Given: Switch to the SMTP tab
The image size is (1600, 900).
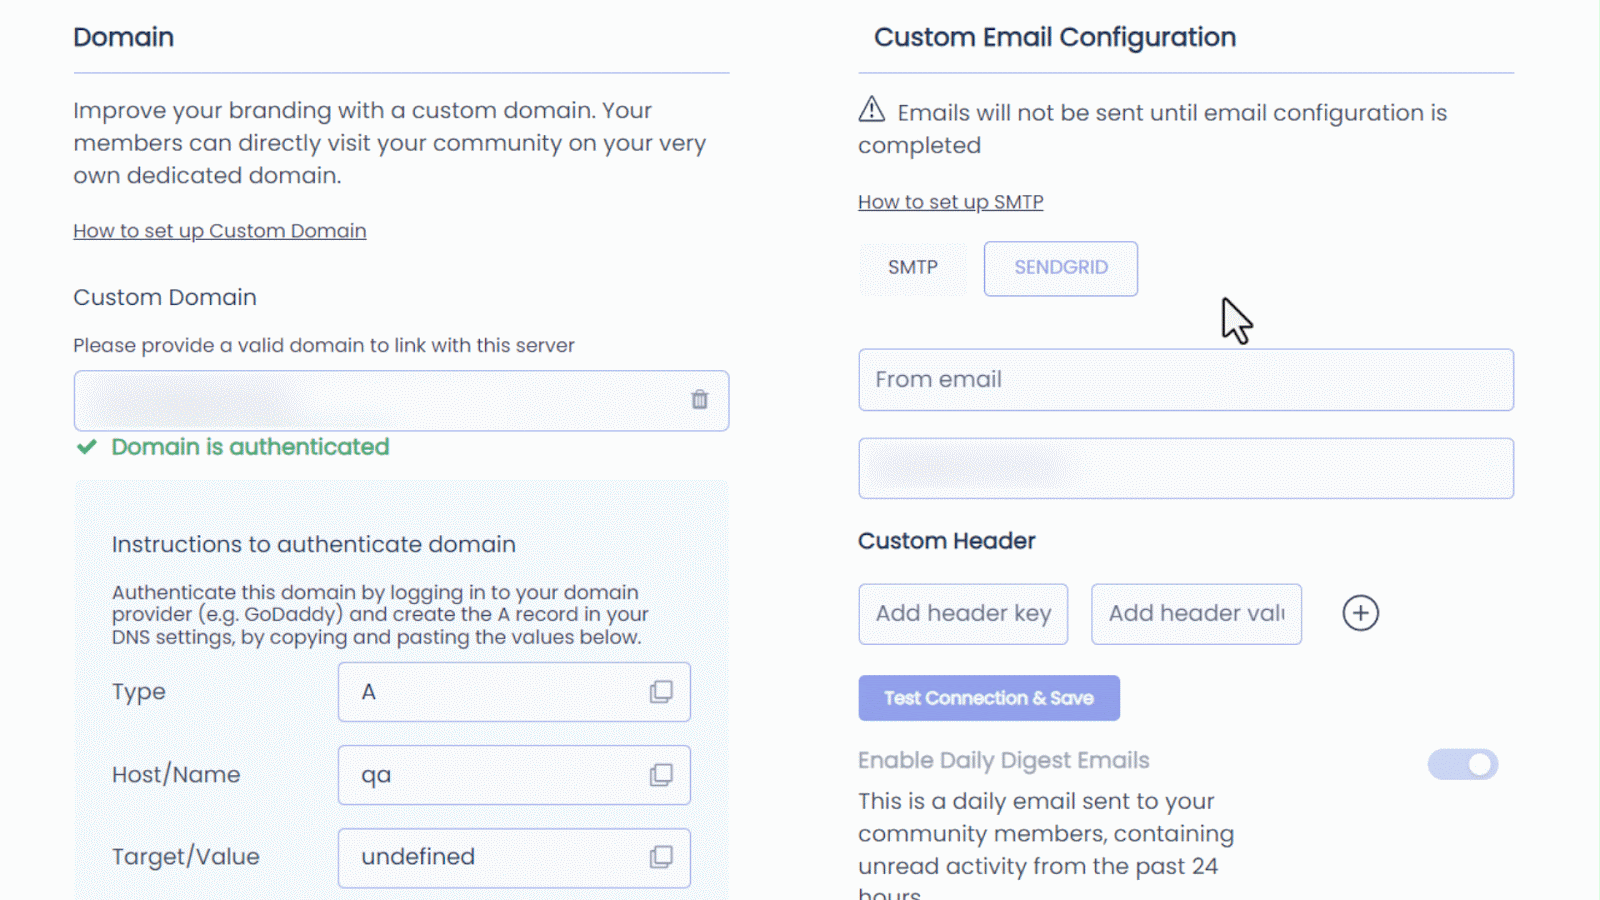Looking at the screenshot, I should tap(913, 268).
